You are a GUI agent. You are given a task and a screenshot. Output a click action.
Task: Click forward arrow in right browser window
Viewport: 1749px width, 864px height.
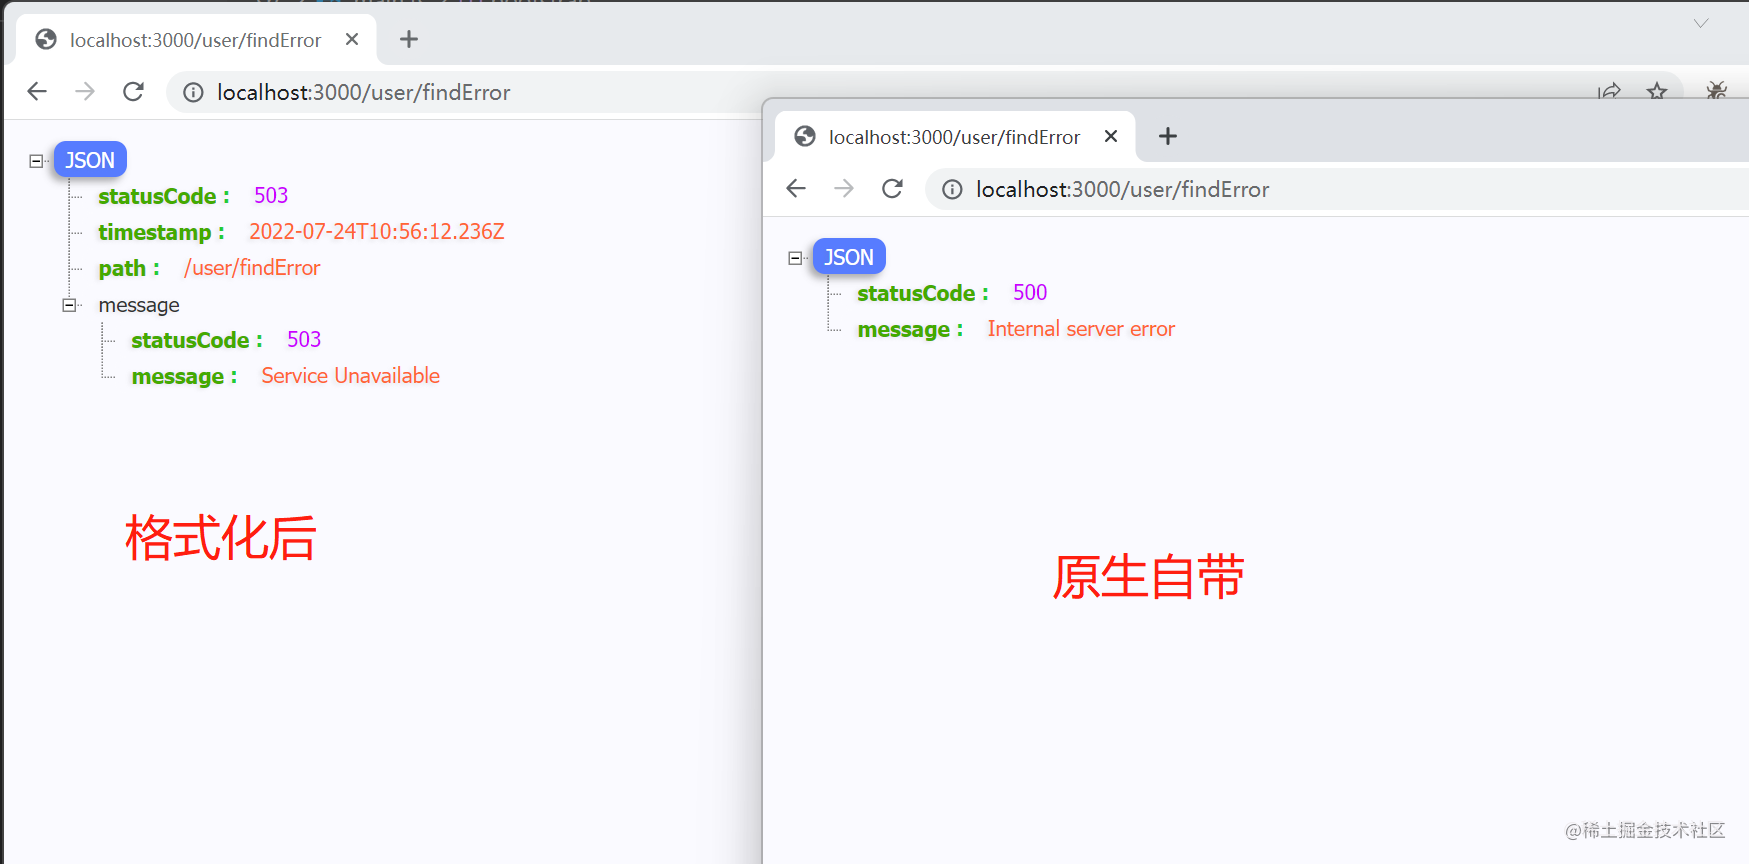point(844,189)
